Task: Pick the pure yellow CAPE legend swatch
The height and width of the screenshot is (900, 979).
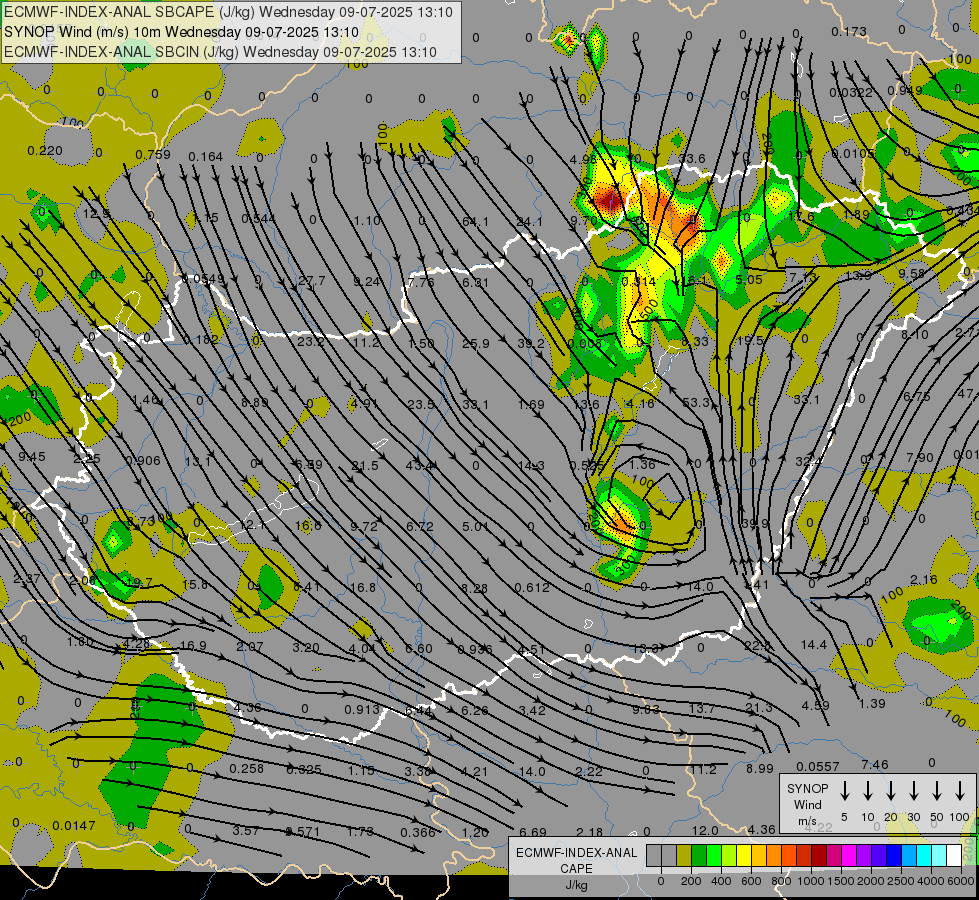Action: (744, 856)
